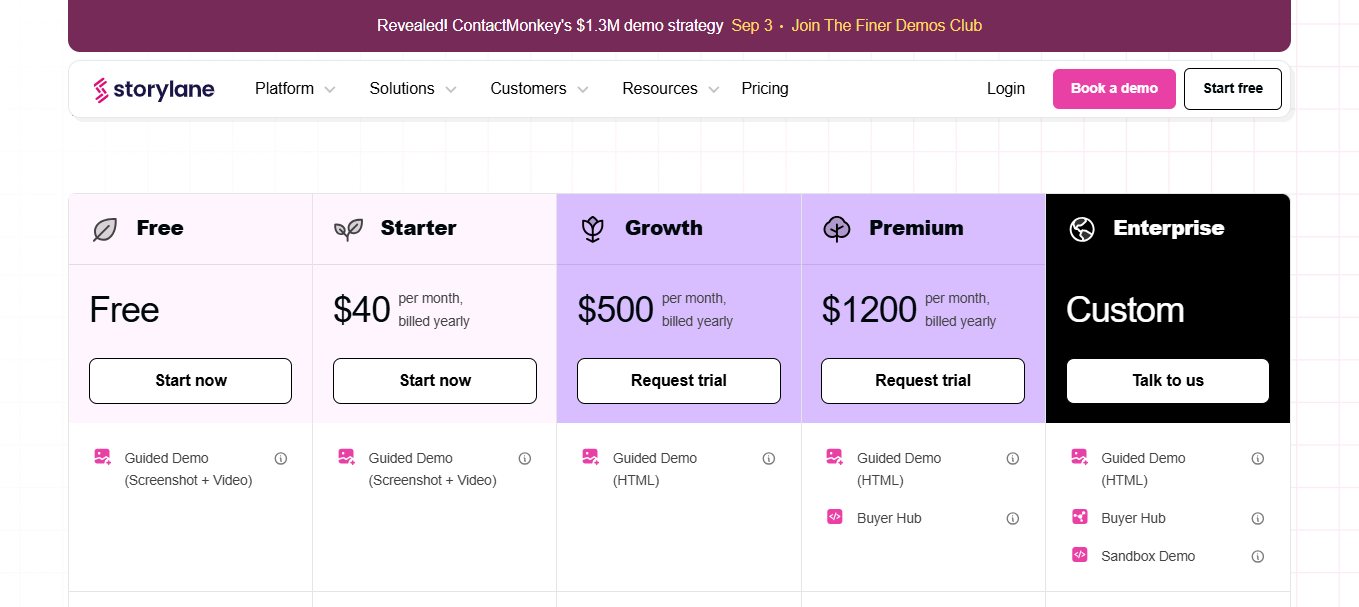1359x607 pixels.
Task: Expand the Platform dropdown menu
Action: (295, 89)
